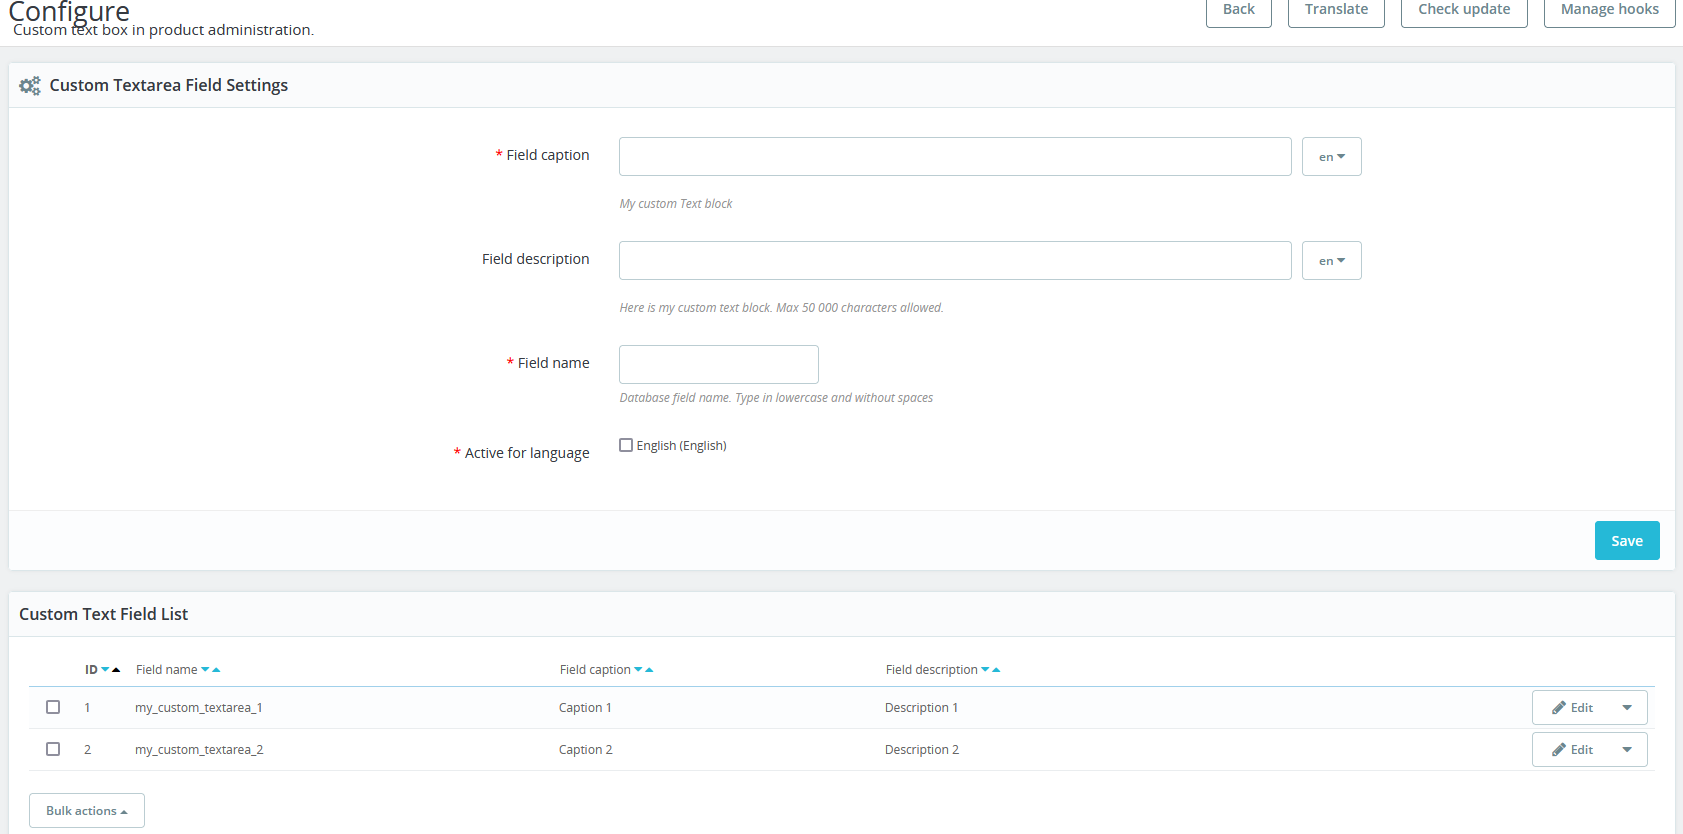
Task: Click the Custom Text Field List heading
Action: [103, 614]
